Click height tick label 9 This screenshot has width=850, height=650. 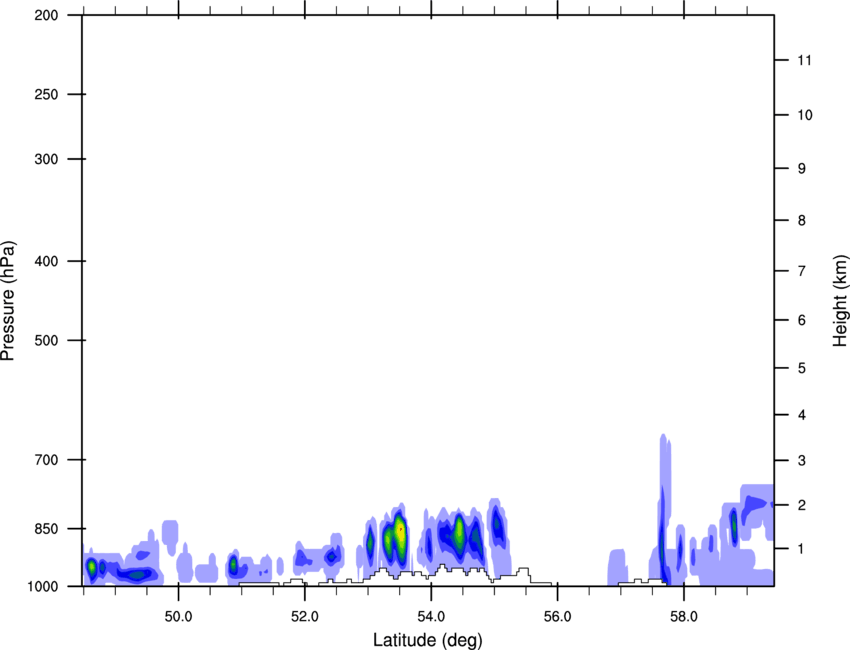(x=802, y=169)
